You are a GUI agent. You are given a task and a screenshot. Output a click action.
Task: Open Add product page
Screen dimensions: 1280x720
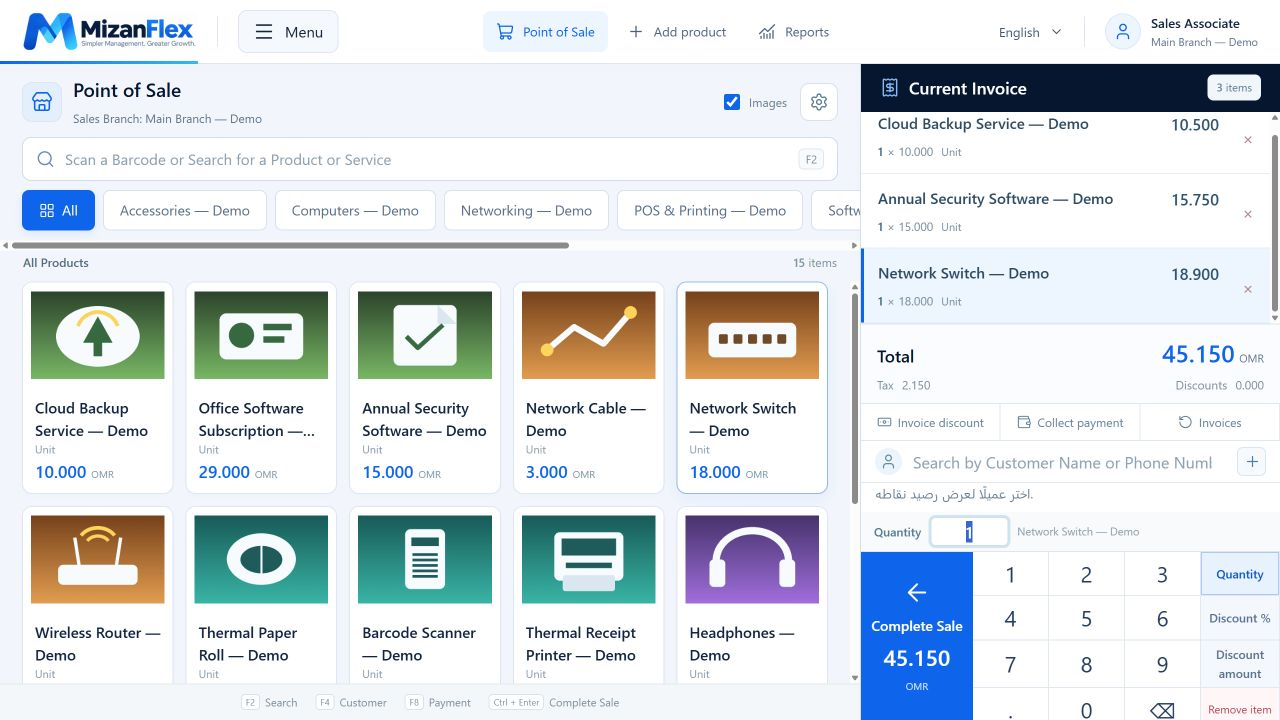(x=677, y=32)
